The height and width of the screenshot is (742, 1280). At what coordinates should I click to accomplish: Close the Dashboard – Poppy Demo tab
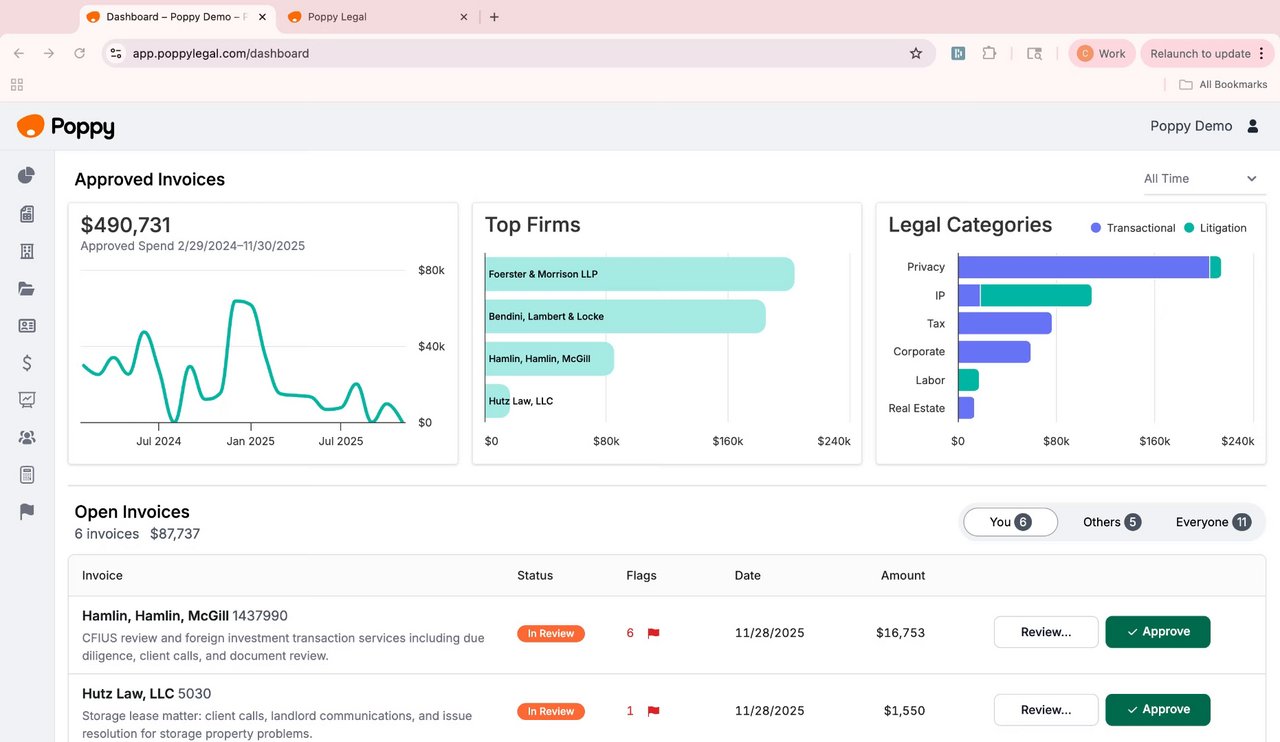click(x=261, y=17)
